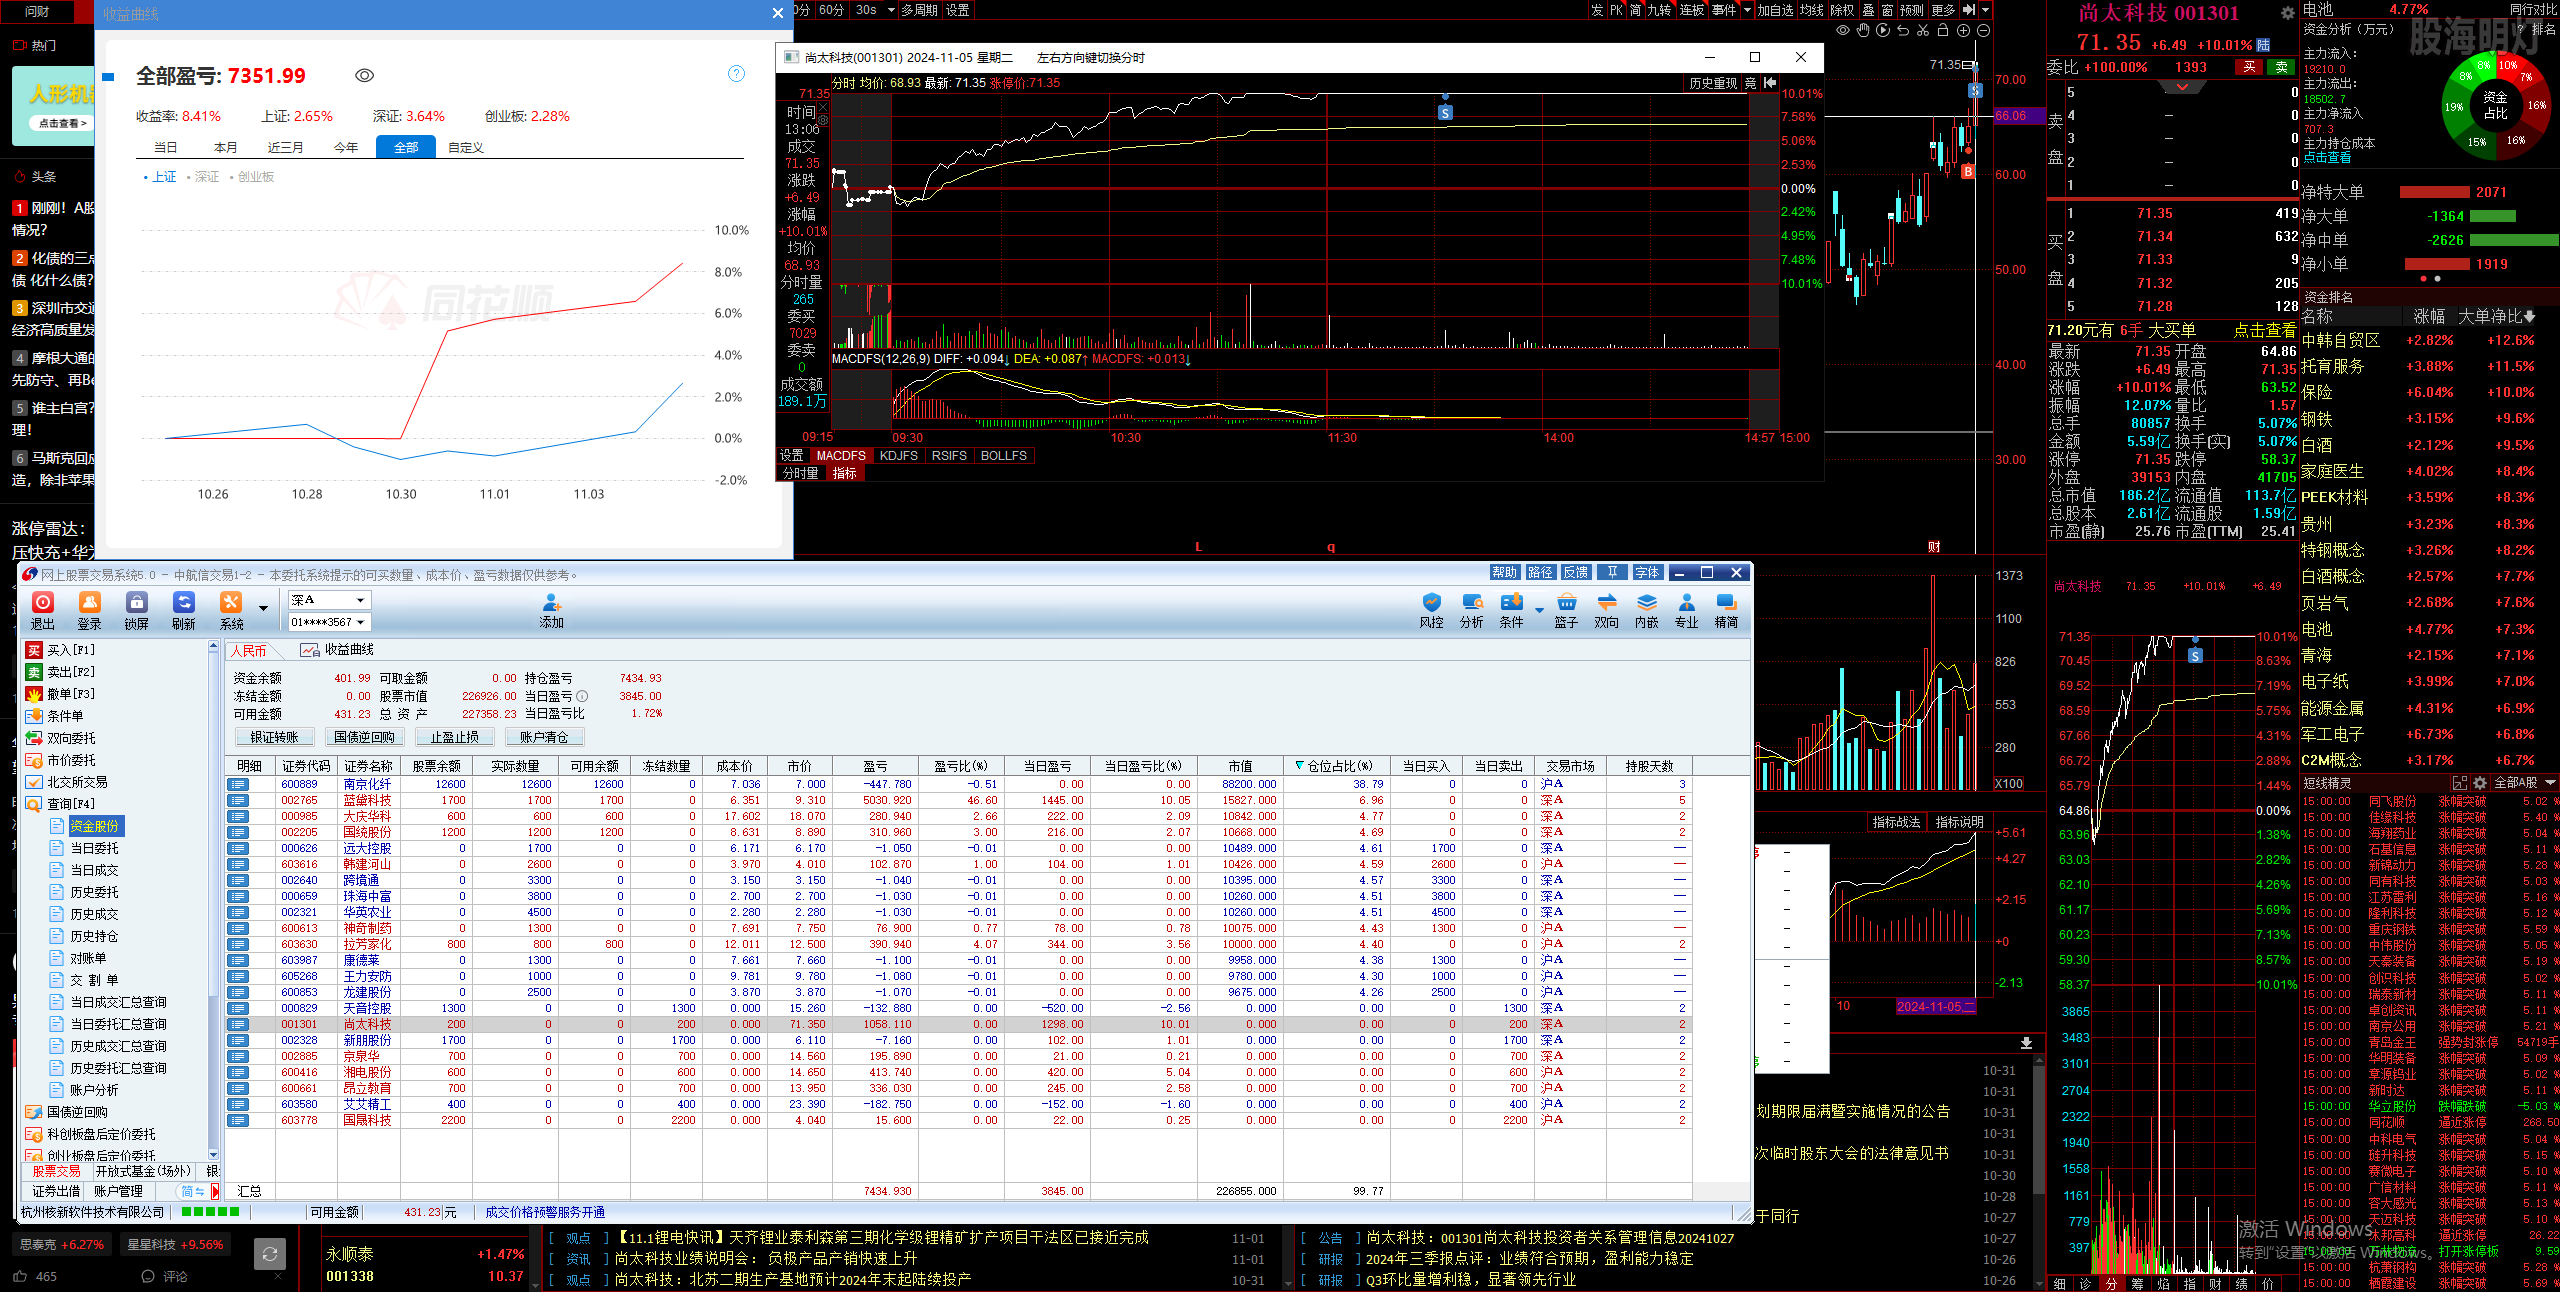Click the trading sidebar vertical scrollbar

213,900
